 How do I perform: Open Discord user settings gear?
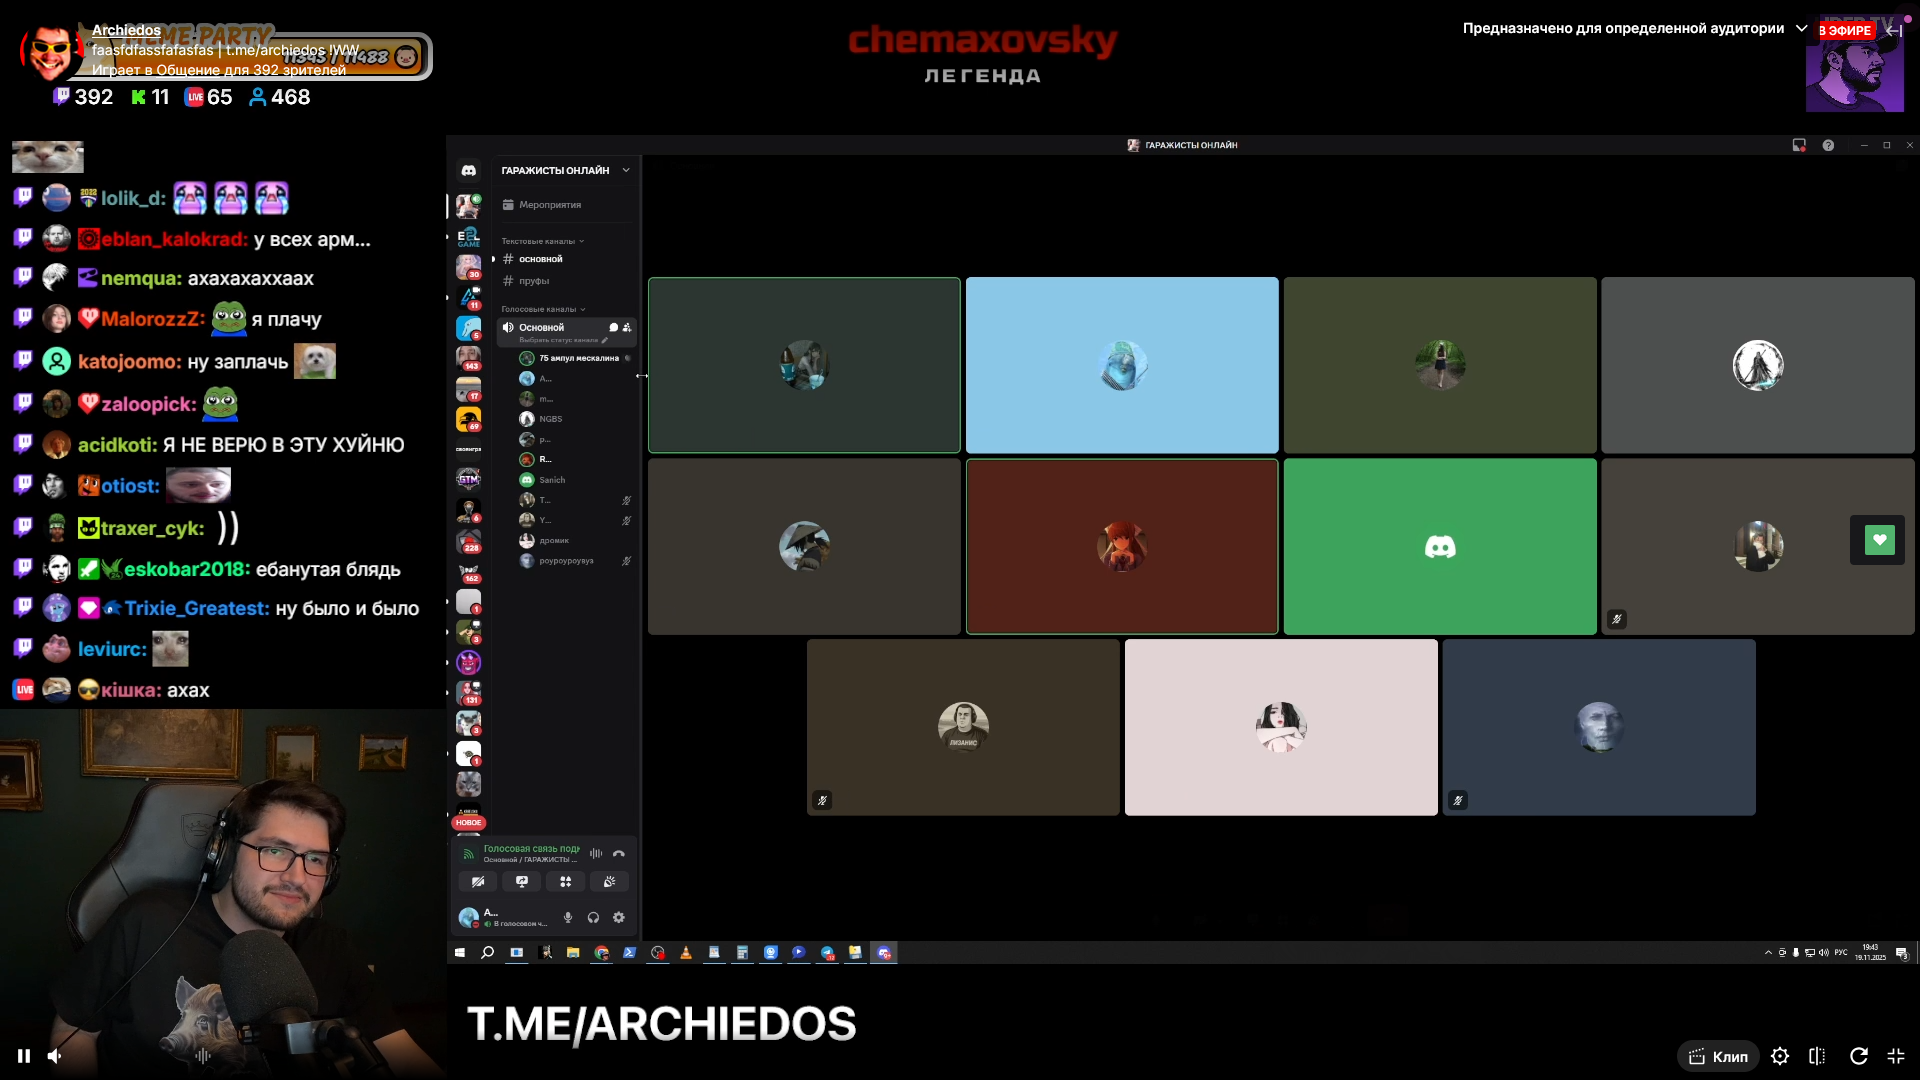tap(619, 918)
